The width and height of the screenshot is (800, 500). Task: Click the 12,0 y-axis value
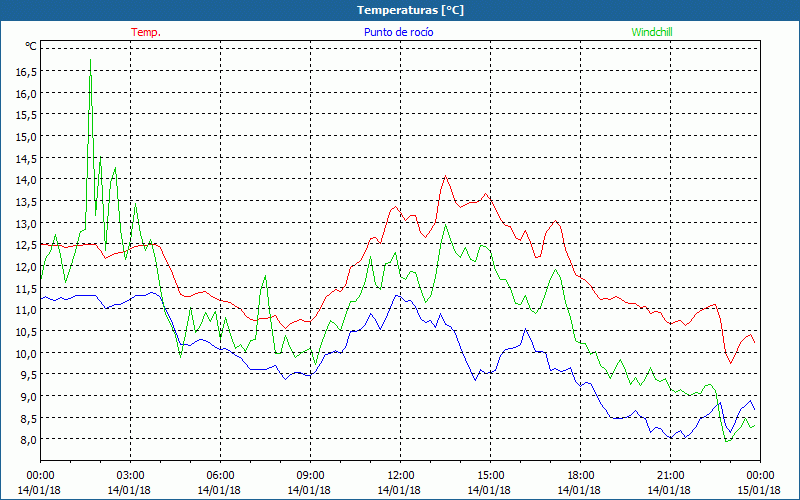tap(27, 267)
